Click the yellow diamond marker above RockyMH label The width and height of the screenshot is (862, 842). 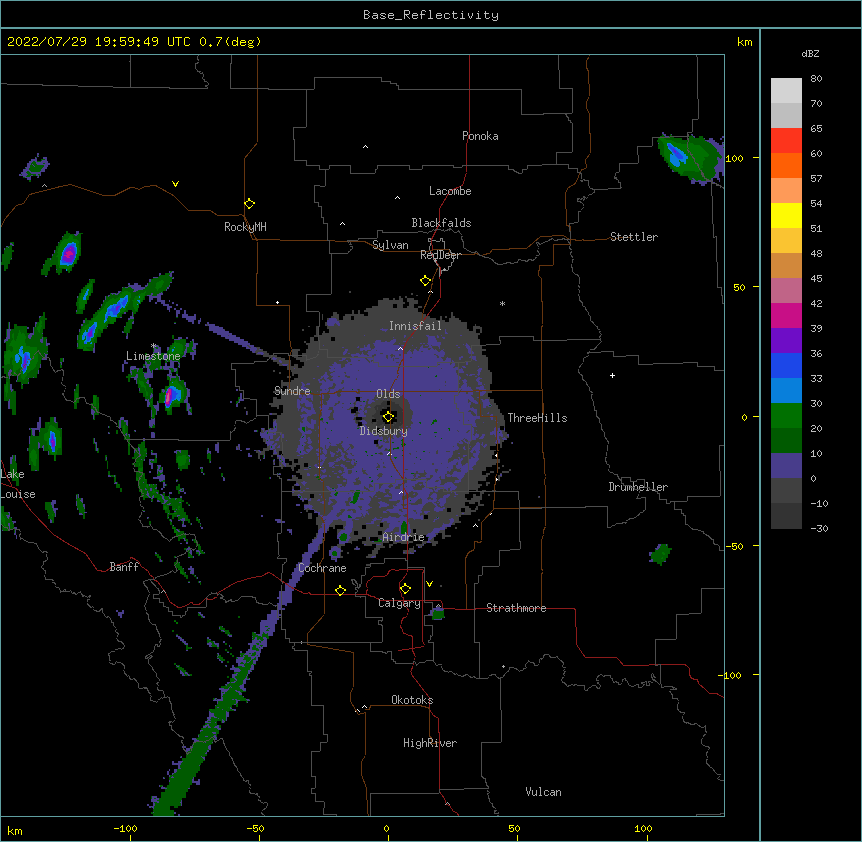pos(249,204)
